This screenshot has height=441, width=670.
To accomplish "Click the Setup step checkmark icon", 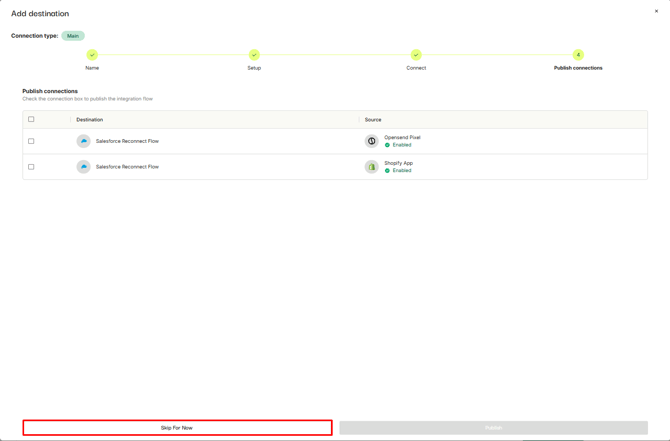I will pyautogui.click(x=254, y=55).
